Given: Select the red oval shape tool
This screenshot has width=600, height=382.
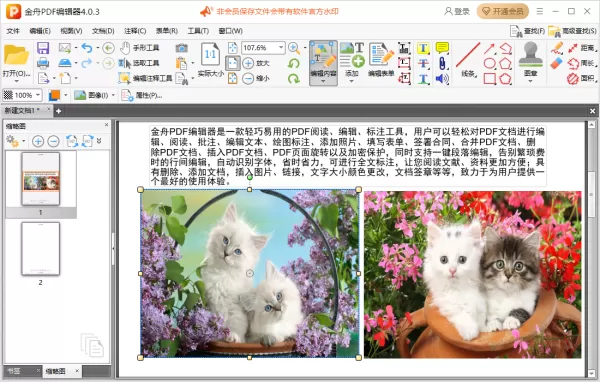Looking at the screenshot, I should coord(489,63).
